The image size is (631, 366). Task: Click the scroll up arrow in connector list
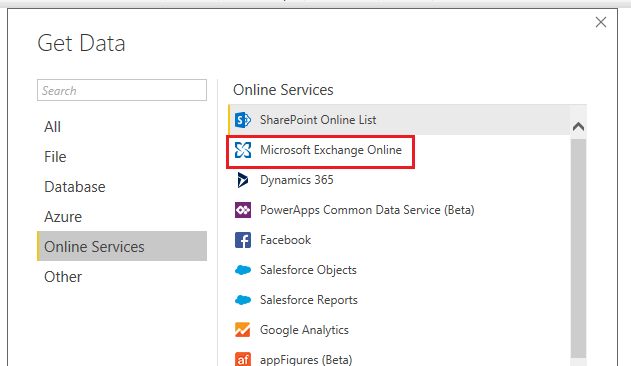click(578, 127)
